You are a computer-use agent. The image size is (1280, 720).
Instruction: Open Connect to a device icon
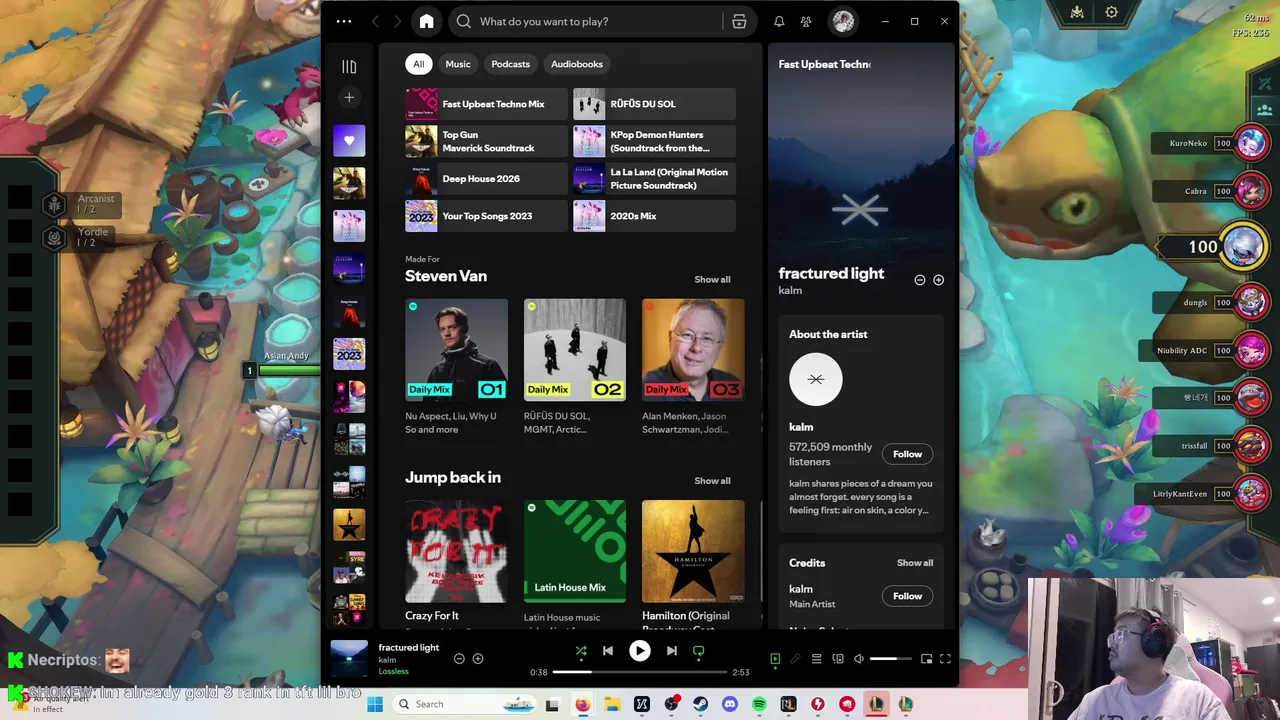click(838, 659)
